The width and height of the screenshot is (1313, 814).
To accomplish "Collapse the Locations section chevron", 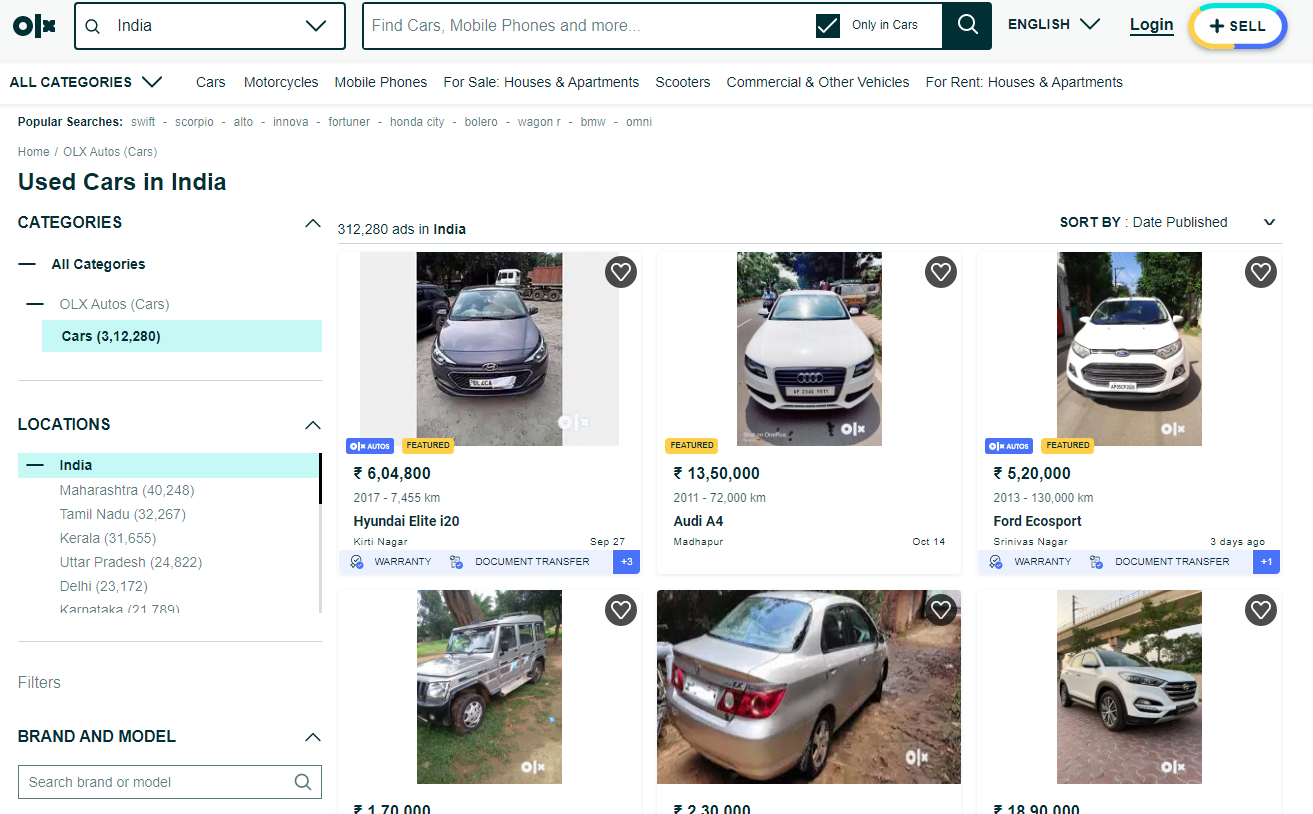I will tap(312, 425).
